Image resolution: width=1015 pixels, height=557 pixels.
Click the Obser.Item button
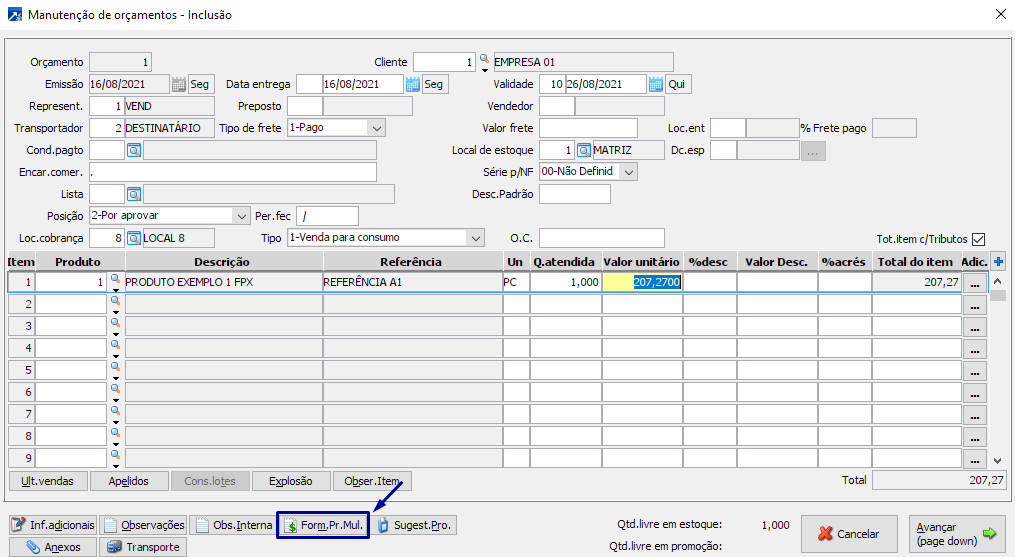pos(372,481)
